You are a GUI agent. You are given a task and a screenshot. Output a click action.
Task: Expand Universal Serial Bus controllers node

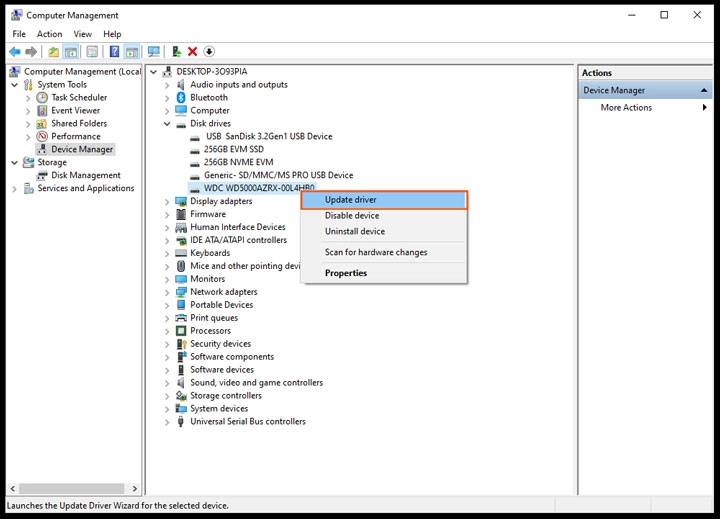coord(168,422)
